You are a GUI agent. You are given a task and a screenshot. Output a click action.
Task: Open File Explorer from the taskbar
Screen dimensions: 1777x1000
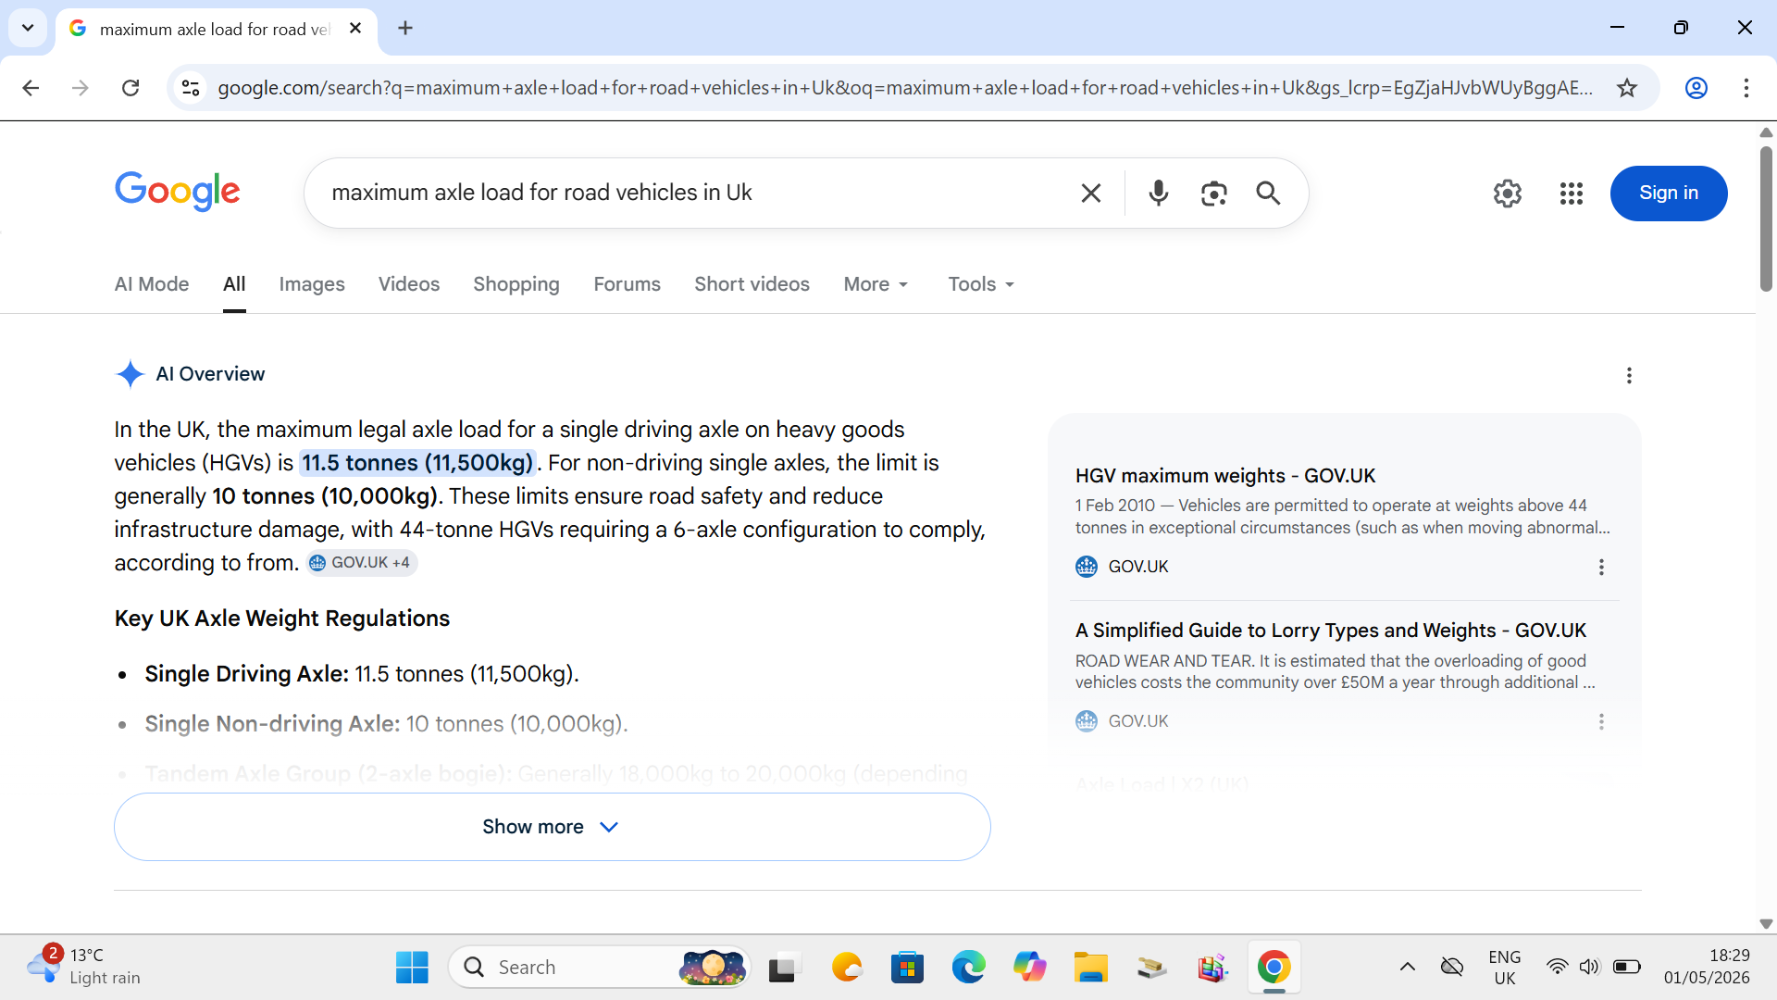[1090, 967]
